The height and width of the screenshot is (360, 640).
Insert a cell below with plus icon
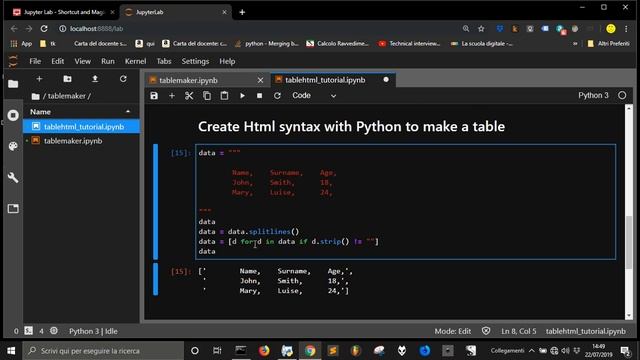tap(172, 96)
